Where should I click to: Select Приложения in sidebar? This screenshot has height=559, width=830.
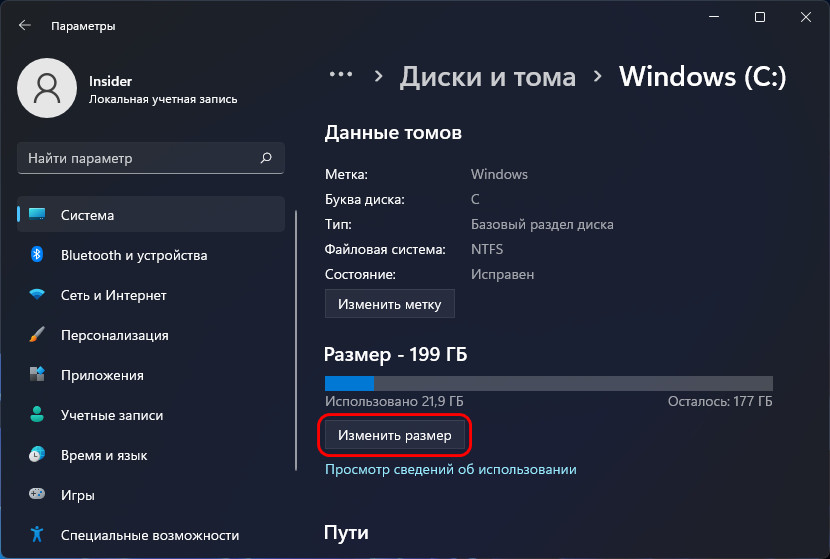[151, 375]
